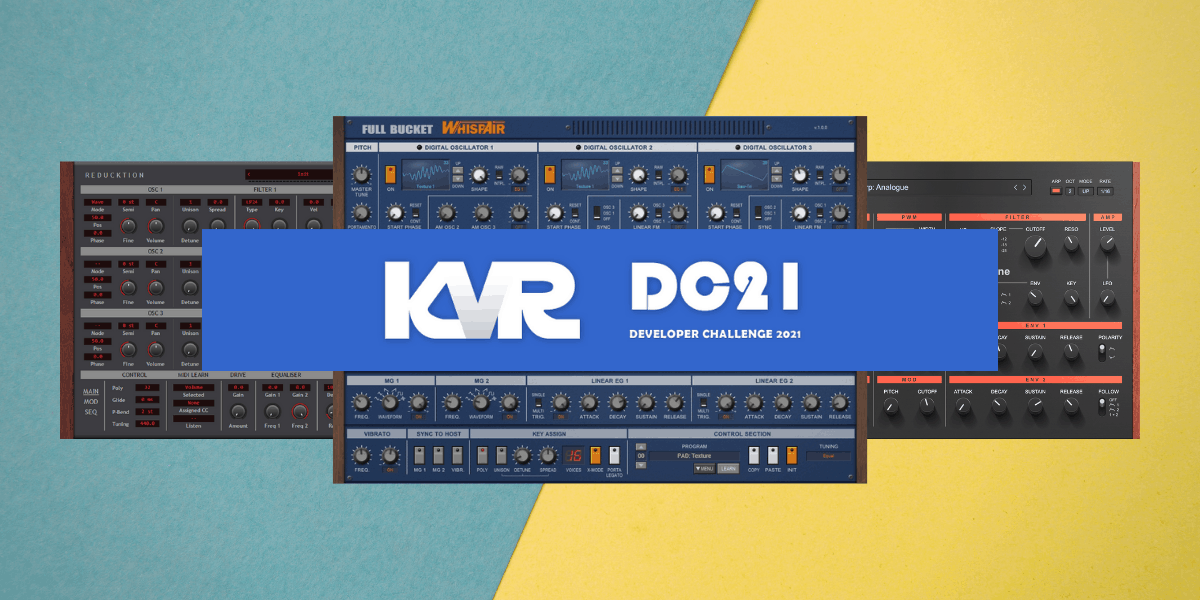The height and width of the screenshot is (600, 1200).
Task: Click the PAD: Texture program name field
Action: (695, 456)
